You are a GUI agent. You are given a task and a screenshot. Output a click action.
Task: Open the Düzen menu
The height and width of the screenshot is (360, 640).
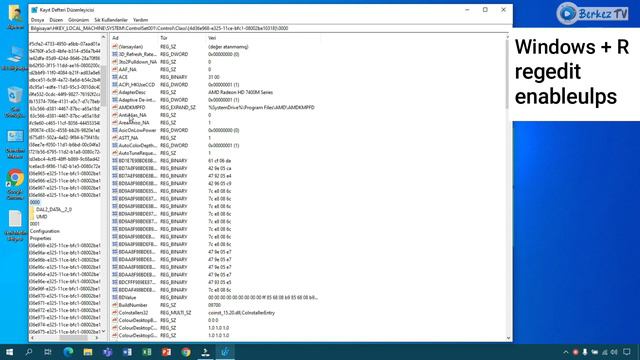coord(56,20)
